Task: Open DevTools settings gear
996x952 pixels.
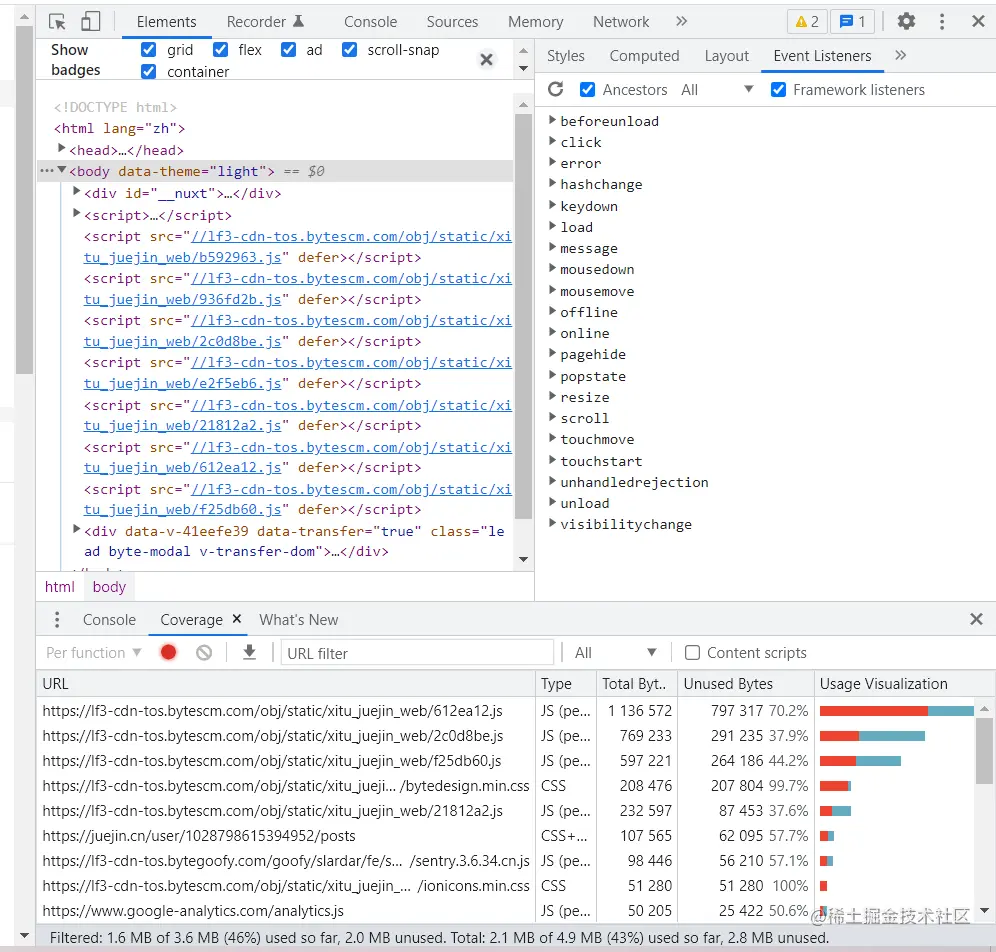Action: click(906, 21)
